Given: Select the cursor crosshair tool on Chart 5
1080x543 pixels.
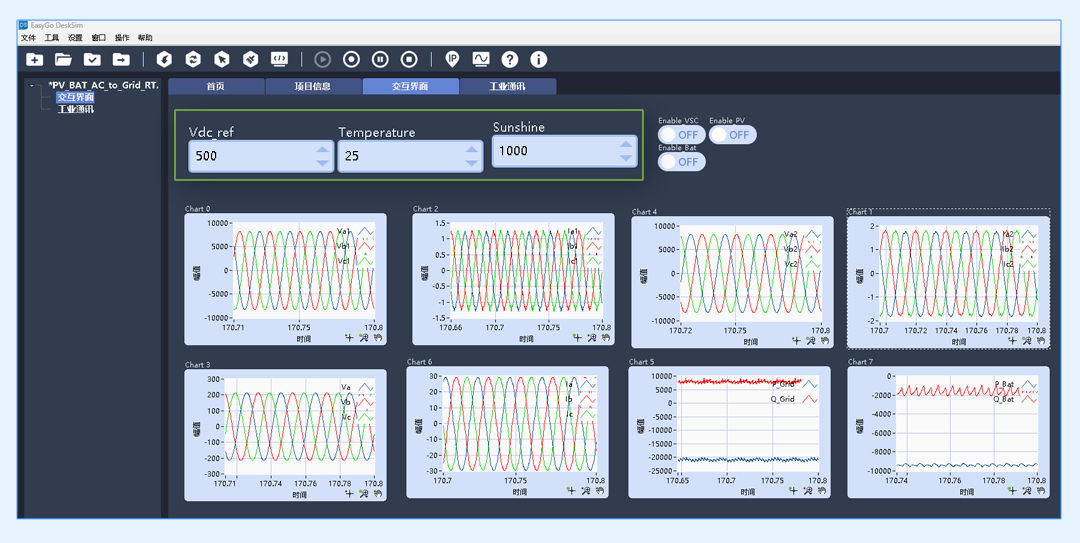Looking at the screenshot, I should (x=793, y=490).
